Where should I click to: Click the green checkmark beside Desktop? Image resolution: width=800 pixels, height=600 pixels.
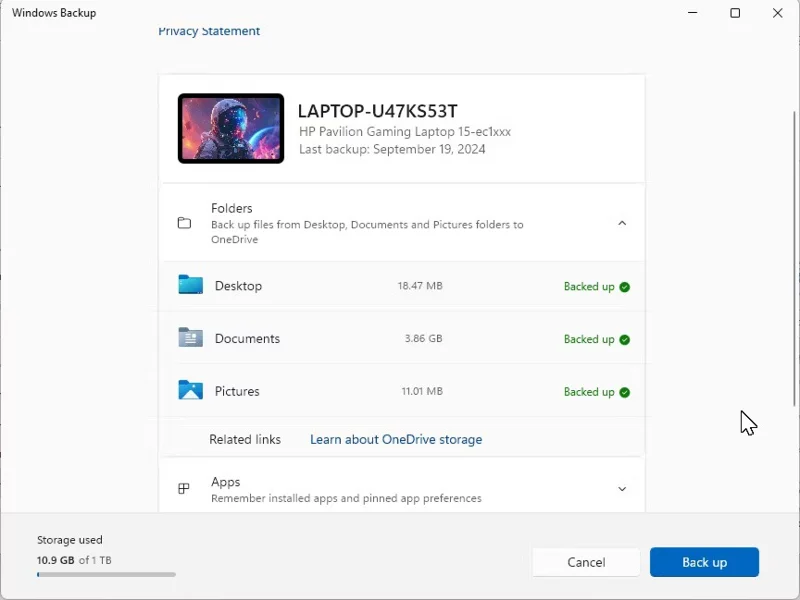click(625, 287)
